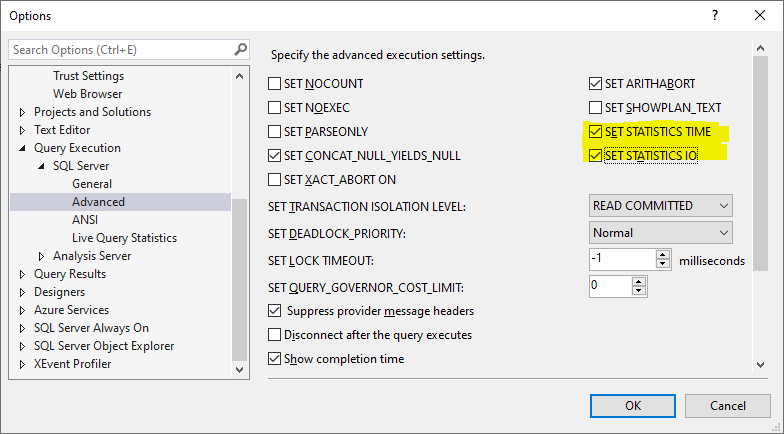
Task: Open the help question mark button
Action: (714, 16)
